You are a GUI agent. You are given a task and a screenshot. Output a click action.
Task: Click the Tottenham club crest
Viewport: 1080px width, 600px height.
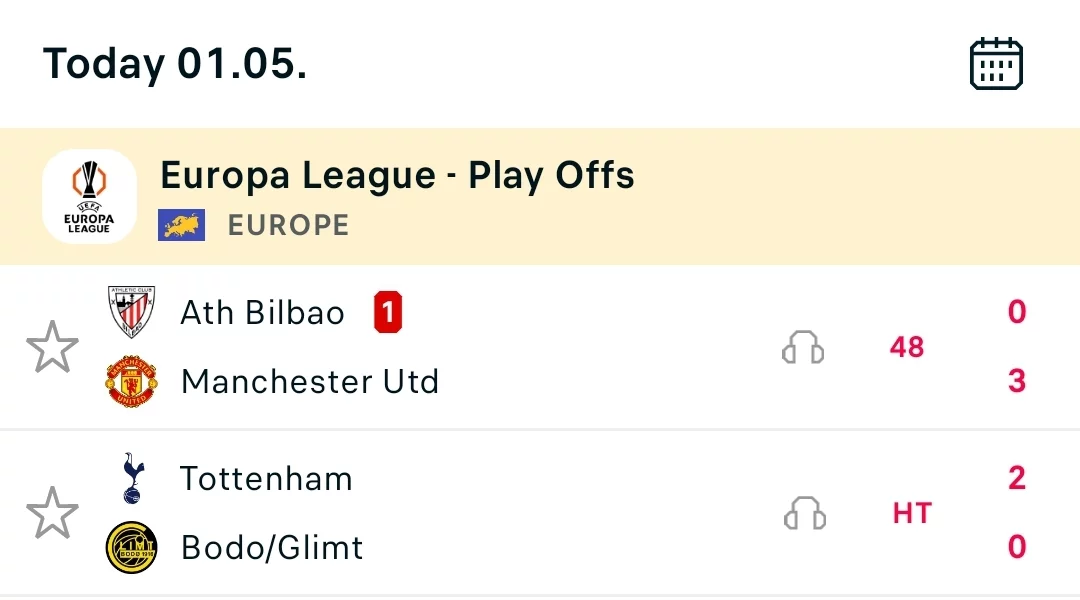point(131,478)
